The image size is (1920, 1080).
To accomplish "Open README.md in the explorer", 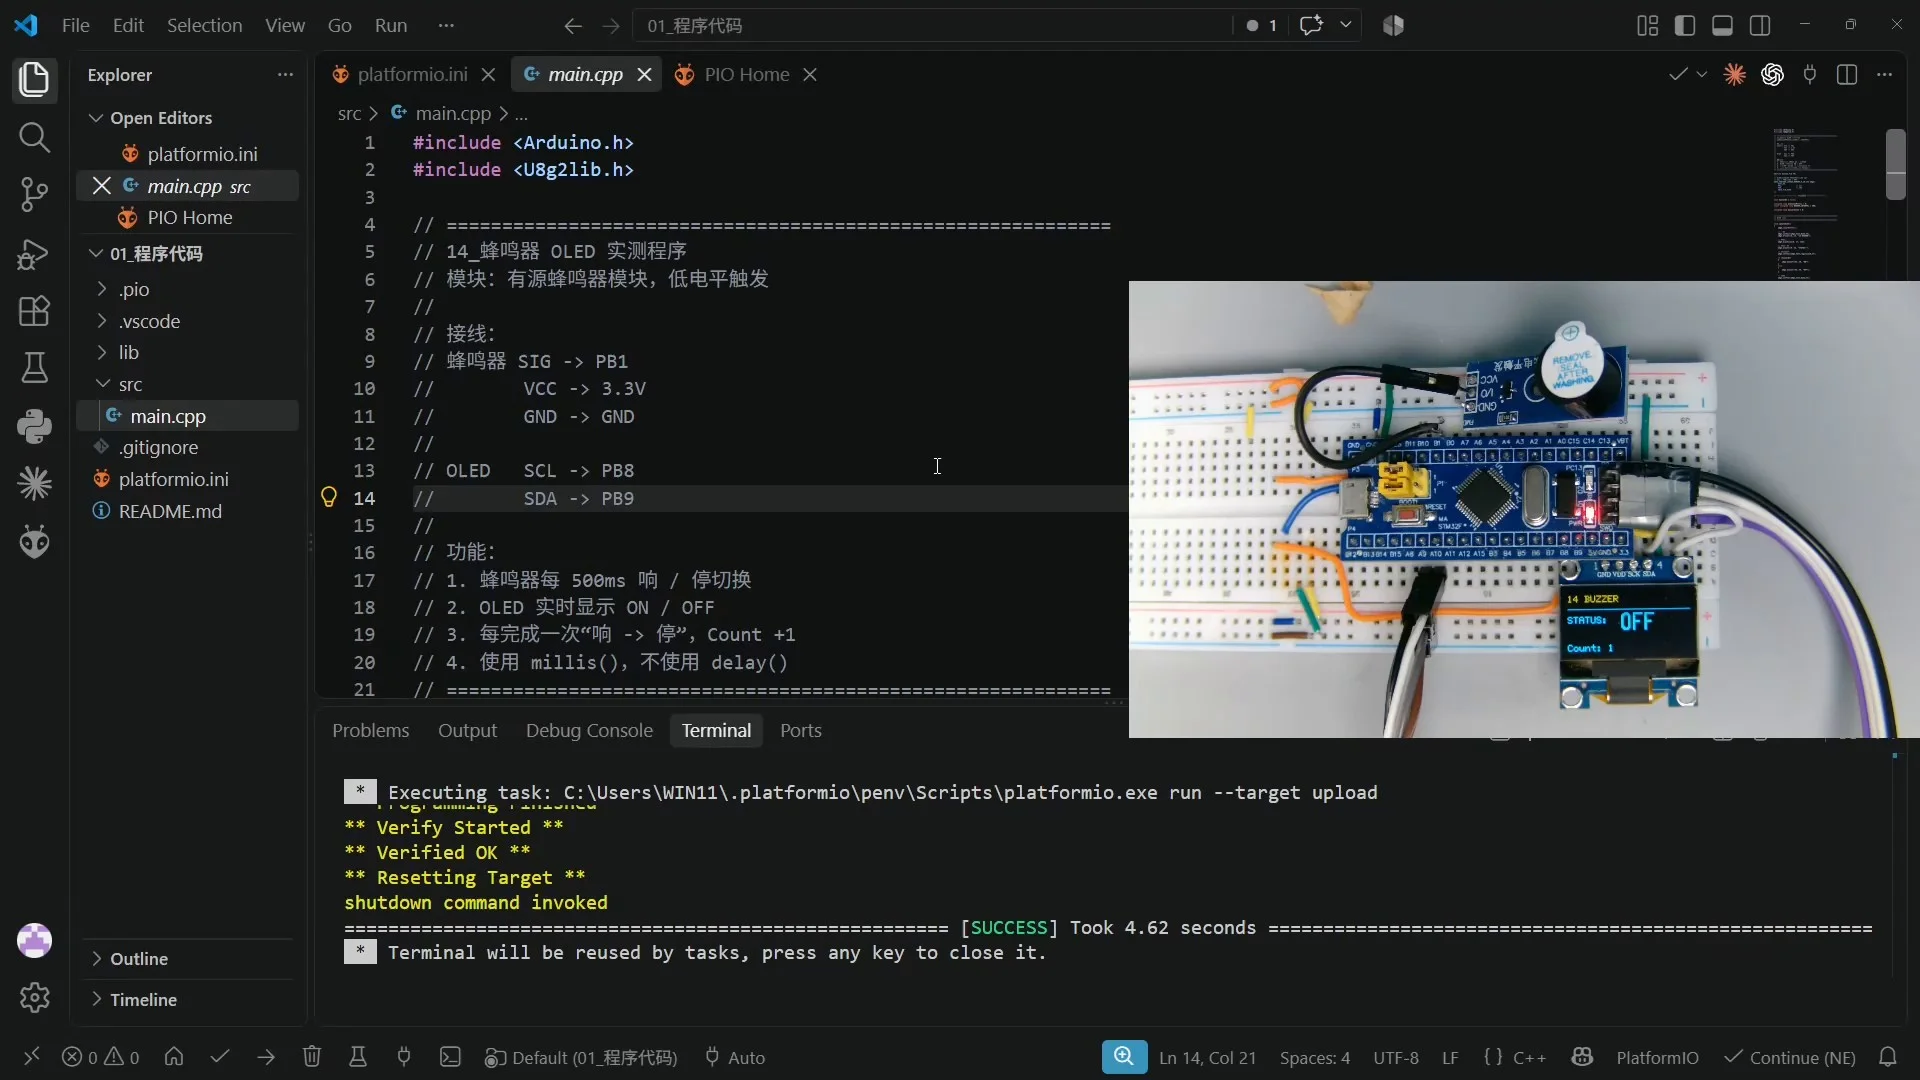I will point(170,511).
